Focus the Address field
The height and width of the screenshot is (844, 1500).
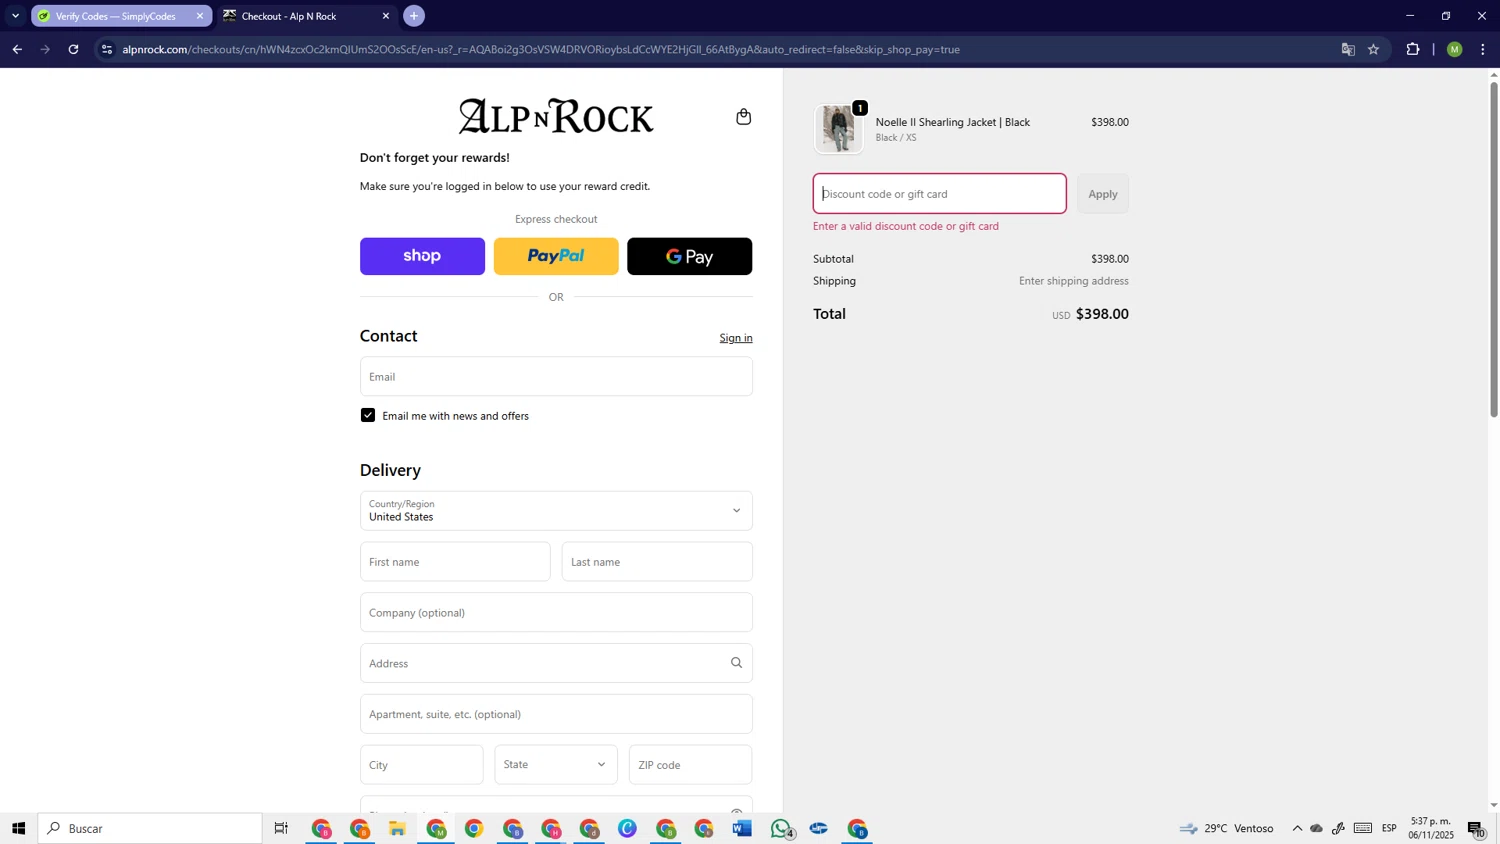(556, 663)
